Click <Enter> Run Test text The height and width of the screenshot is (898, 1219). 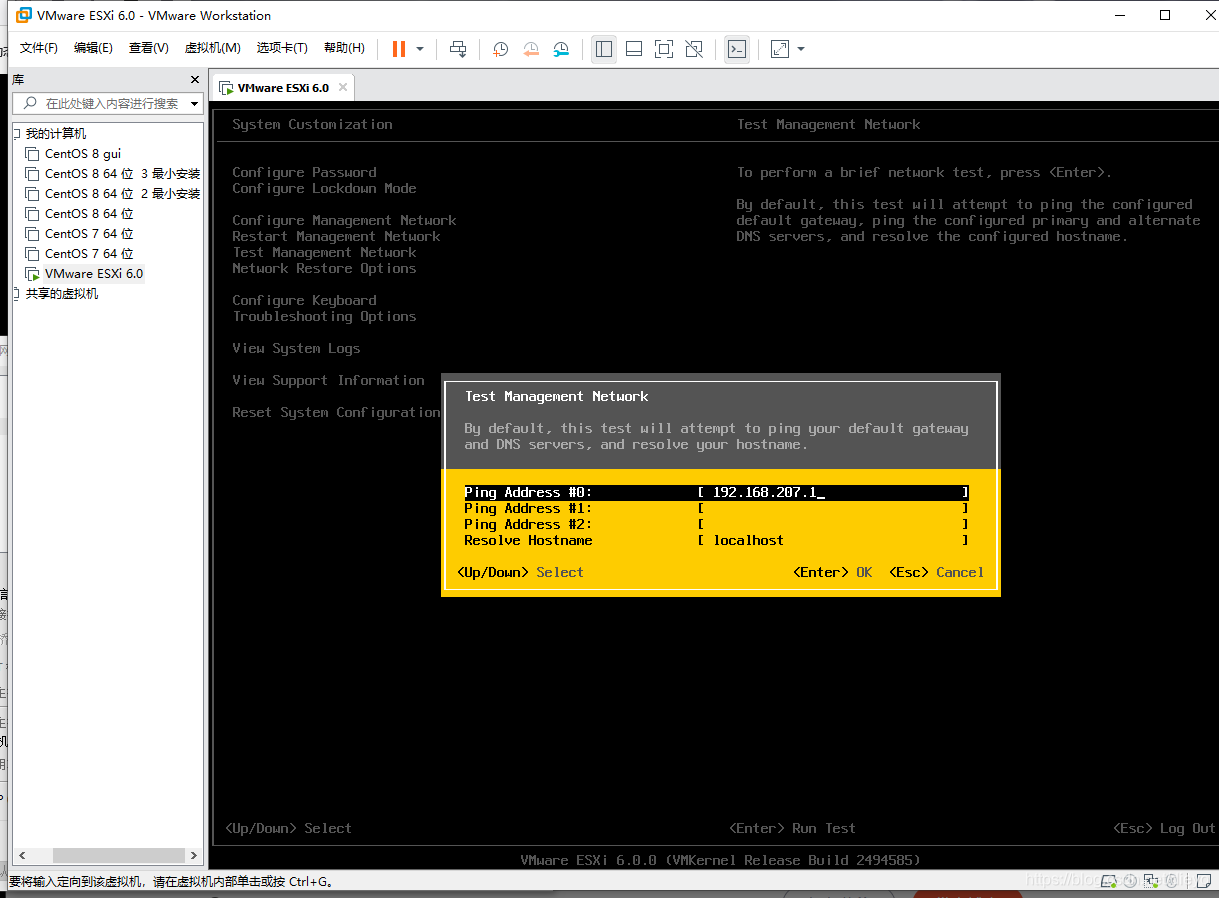click(792, 828)
